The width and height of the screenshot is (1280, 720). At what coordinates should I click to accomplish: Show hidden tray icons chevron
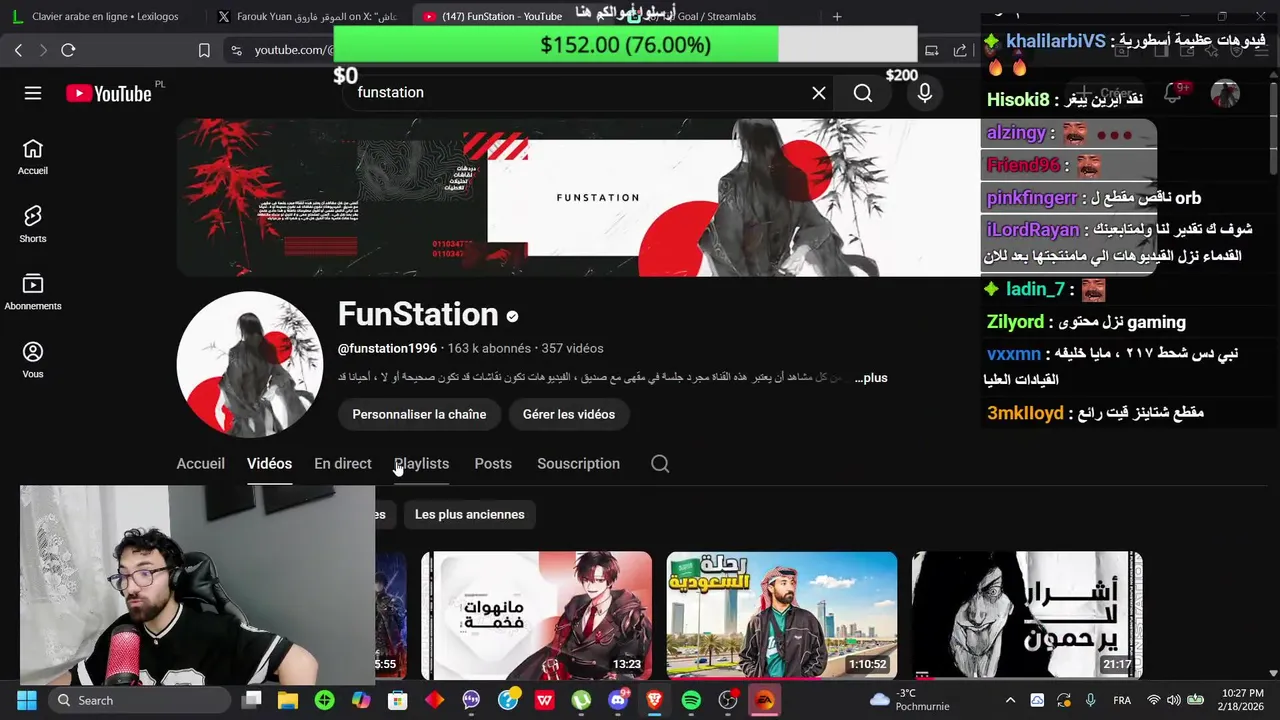coord(1010,700)
